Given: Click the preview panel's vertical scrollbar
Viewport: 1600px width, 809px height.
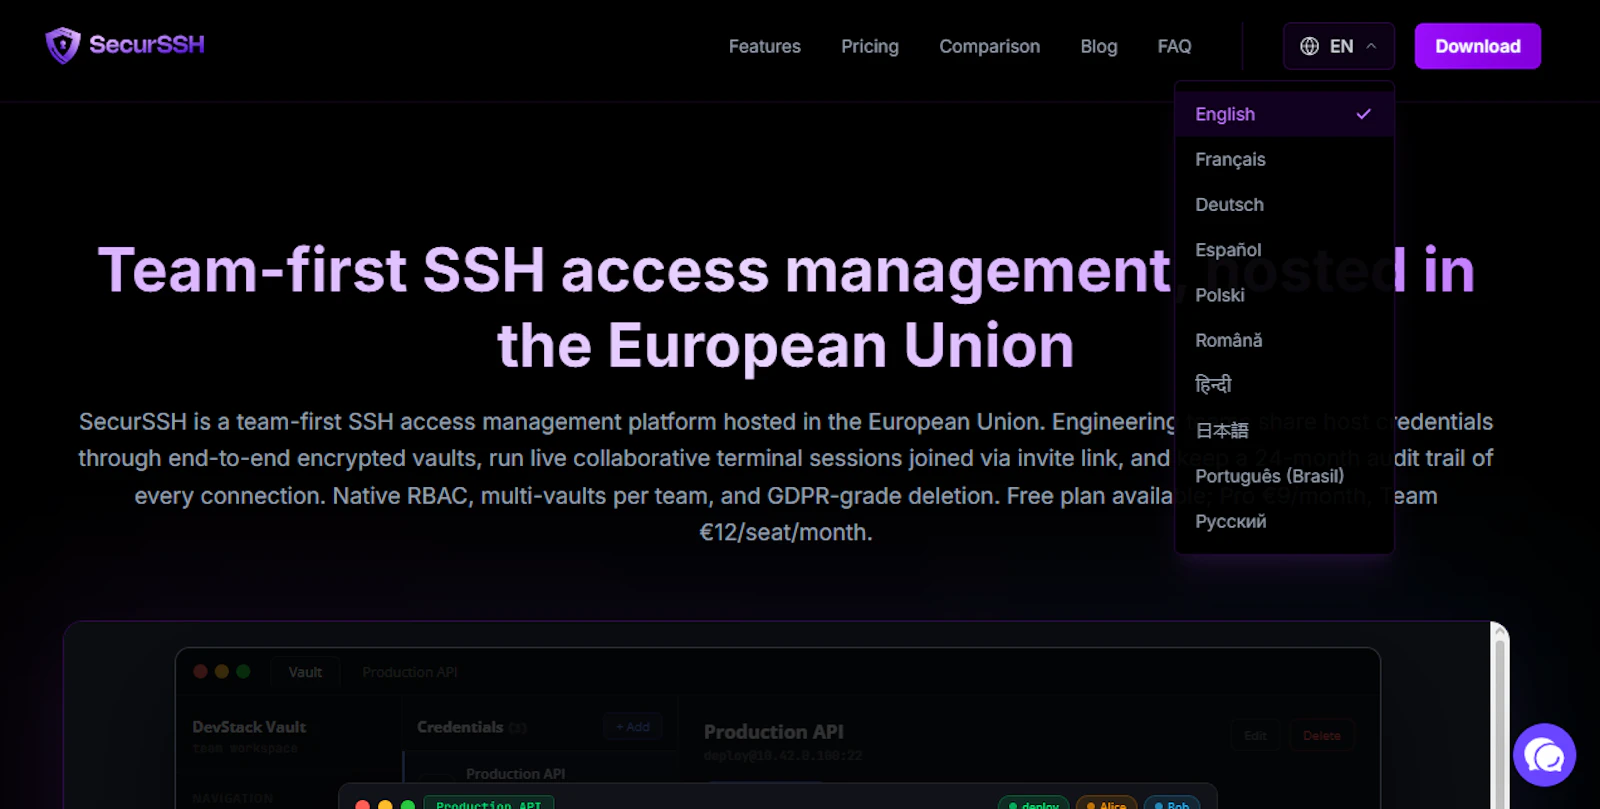Looking at the screenshot, I should [x=1499, y=715].
